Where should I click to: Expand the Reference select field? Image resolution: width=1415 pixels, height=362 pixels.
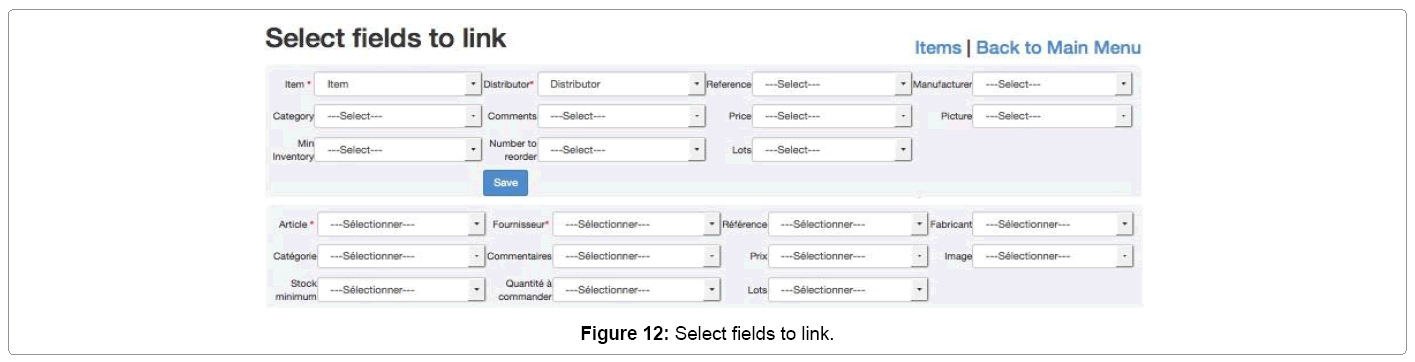pyautogui.click(x=832, y=85)
